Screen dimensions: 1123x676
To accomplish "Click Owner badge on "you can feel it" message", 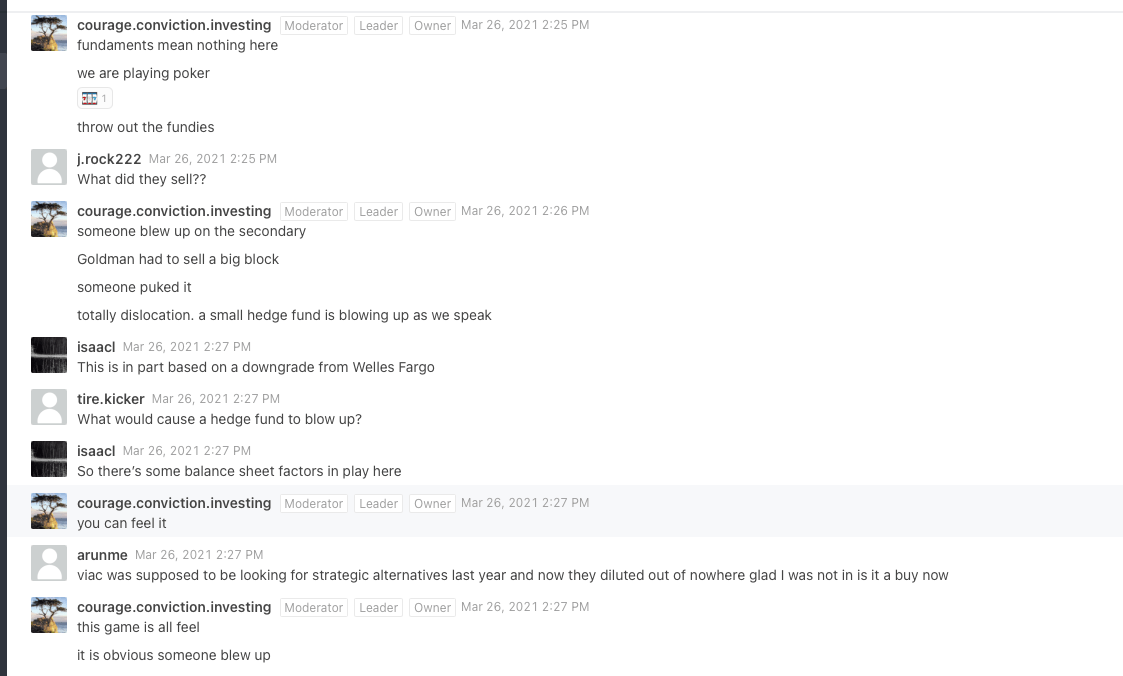I will pos(433,504).
